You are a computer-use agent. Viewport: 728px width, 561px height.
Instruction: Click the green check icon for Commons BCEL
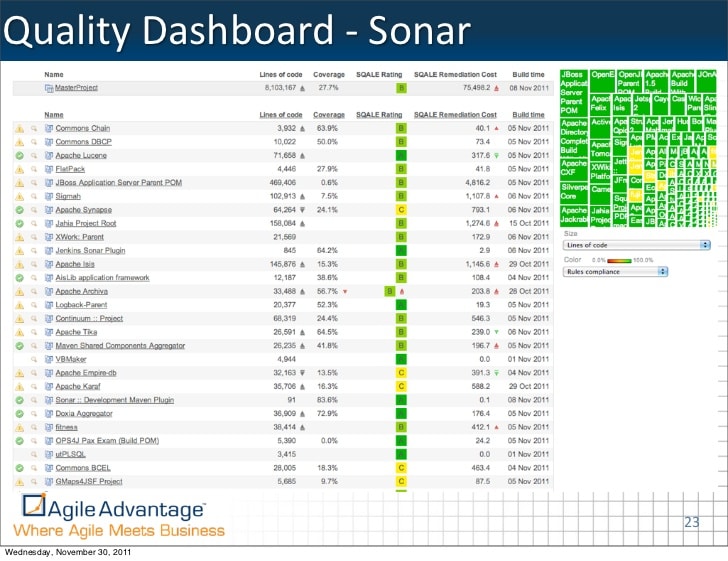pos(19,467)
